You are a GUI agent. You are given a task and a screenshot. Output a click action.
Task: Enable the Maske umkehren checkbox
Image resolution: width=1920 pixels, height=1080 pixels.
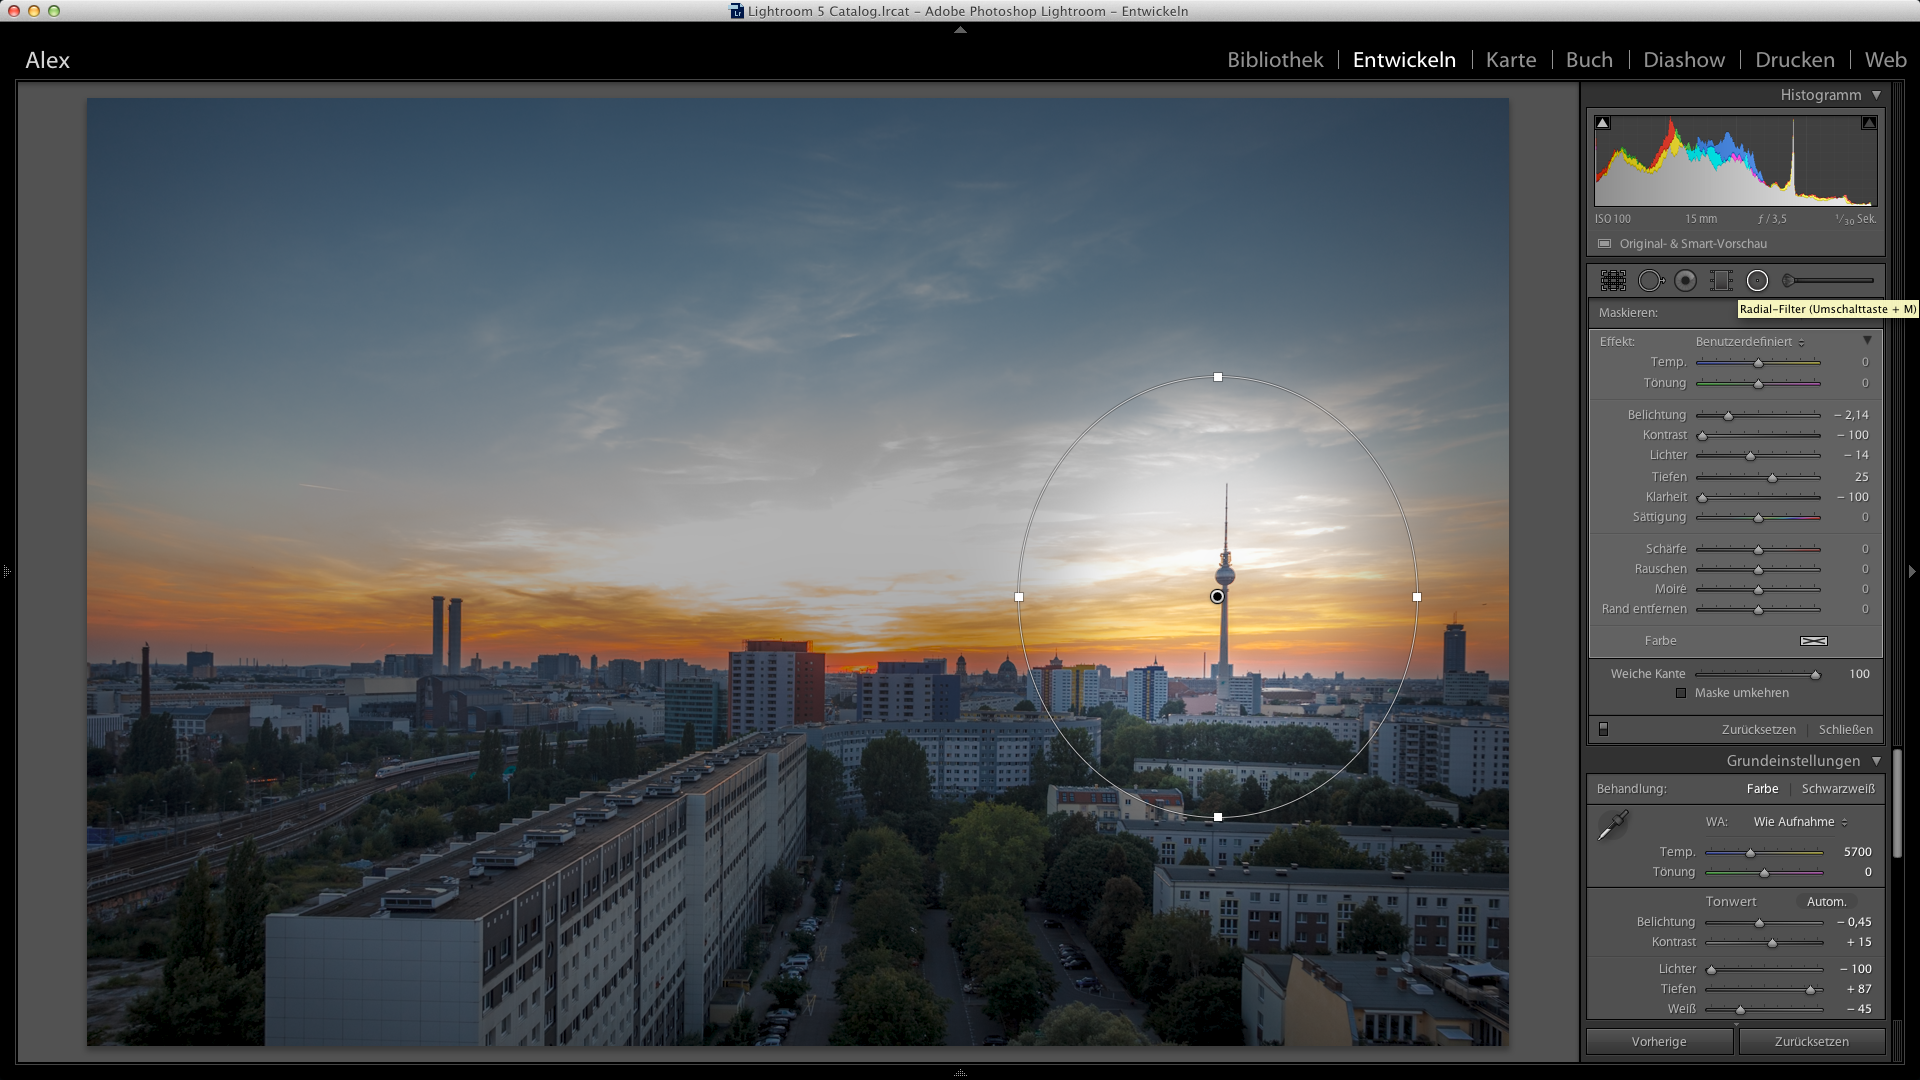click(1681, 693)
